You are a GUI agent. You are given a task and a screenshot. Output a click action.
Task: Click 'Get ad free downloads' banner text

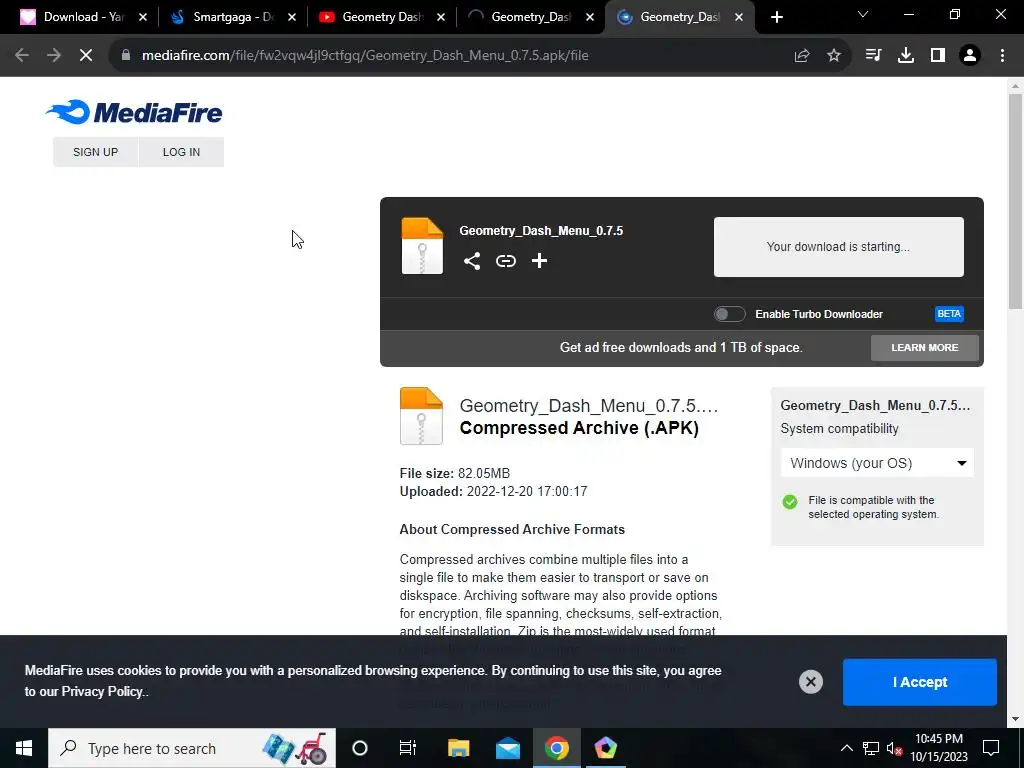pyautogui.click(x=681, y=347)
